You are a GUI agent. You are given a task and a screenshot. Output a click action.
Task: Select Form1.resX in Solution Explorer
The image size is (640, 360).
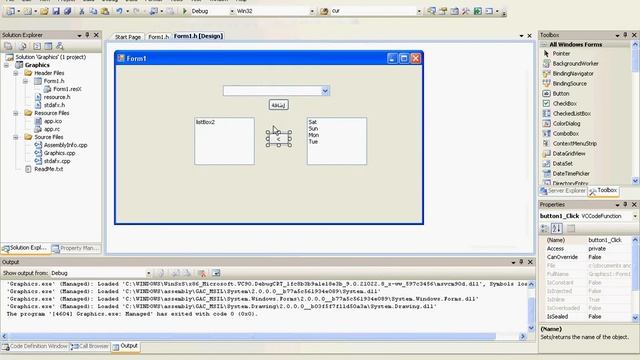tap(67, 89)
